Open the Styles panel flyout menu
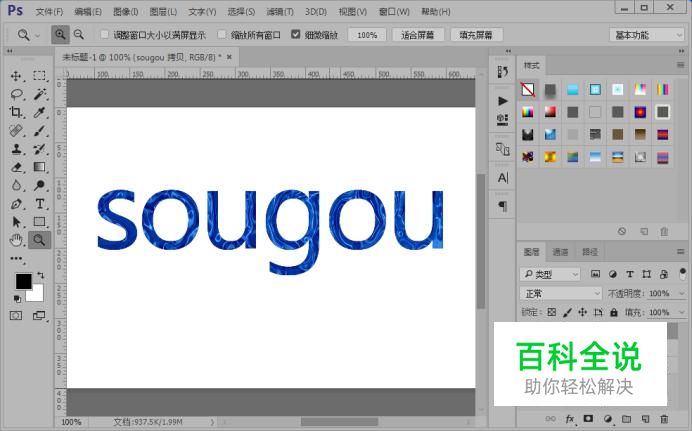 click(x=681, y=65)
